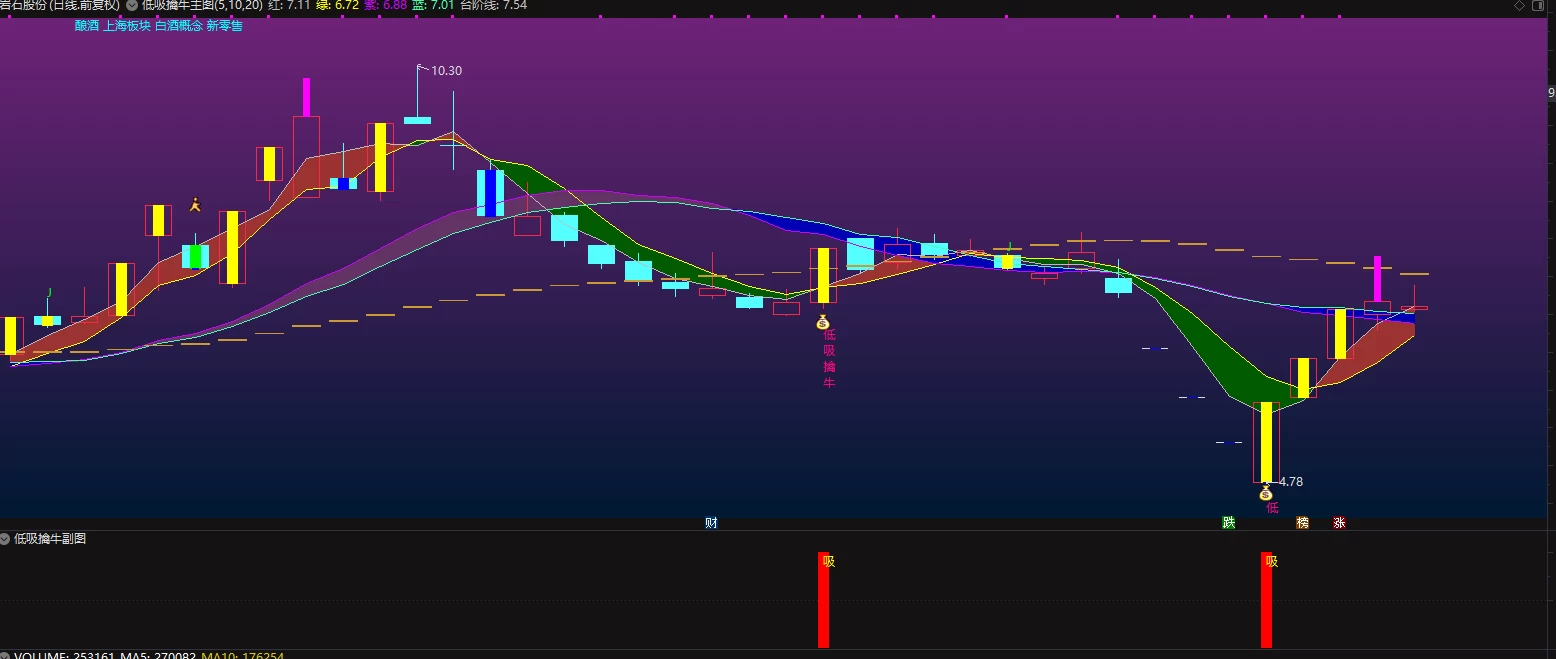The width and height of the screenshot is (1556, 659).
Task: Open the 上海板块 sector link
Action: point(127,25)
